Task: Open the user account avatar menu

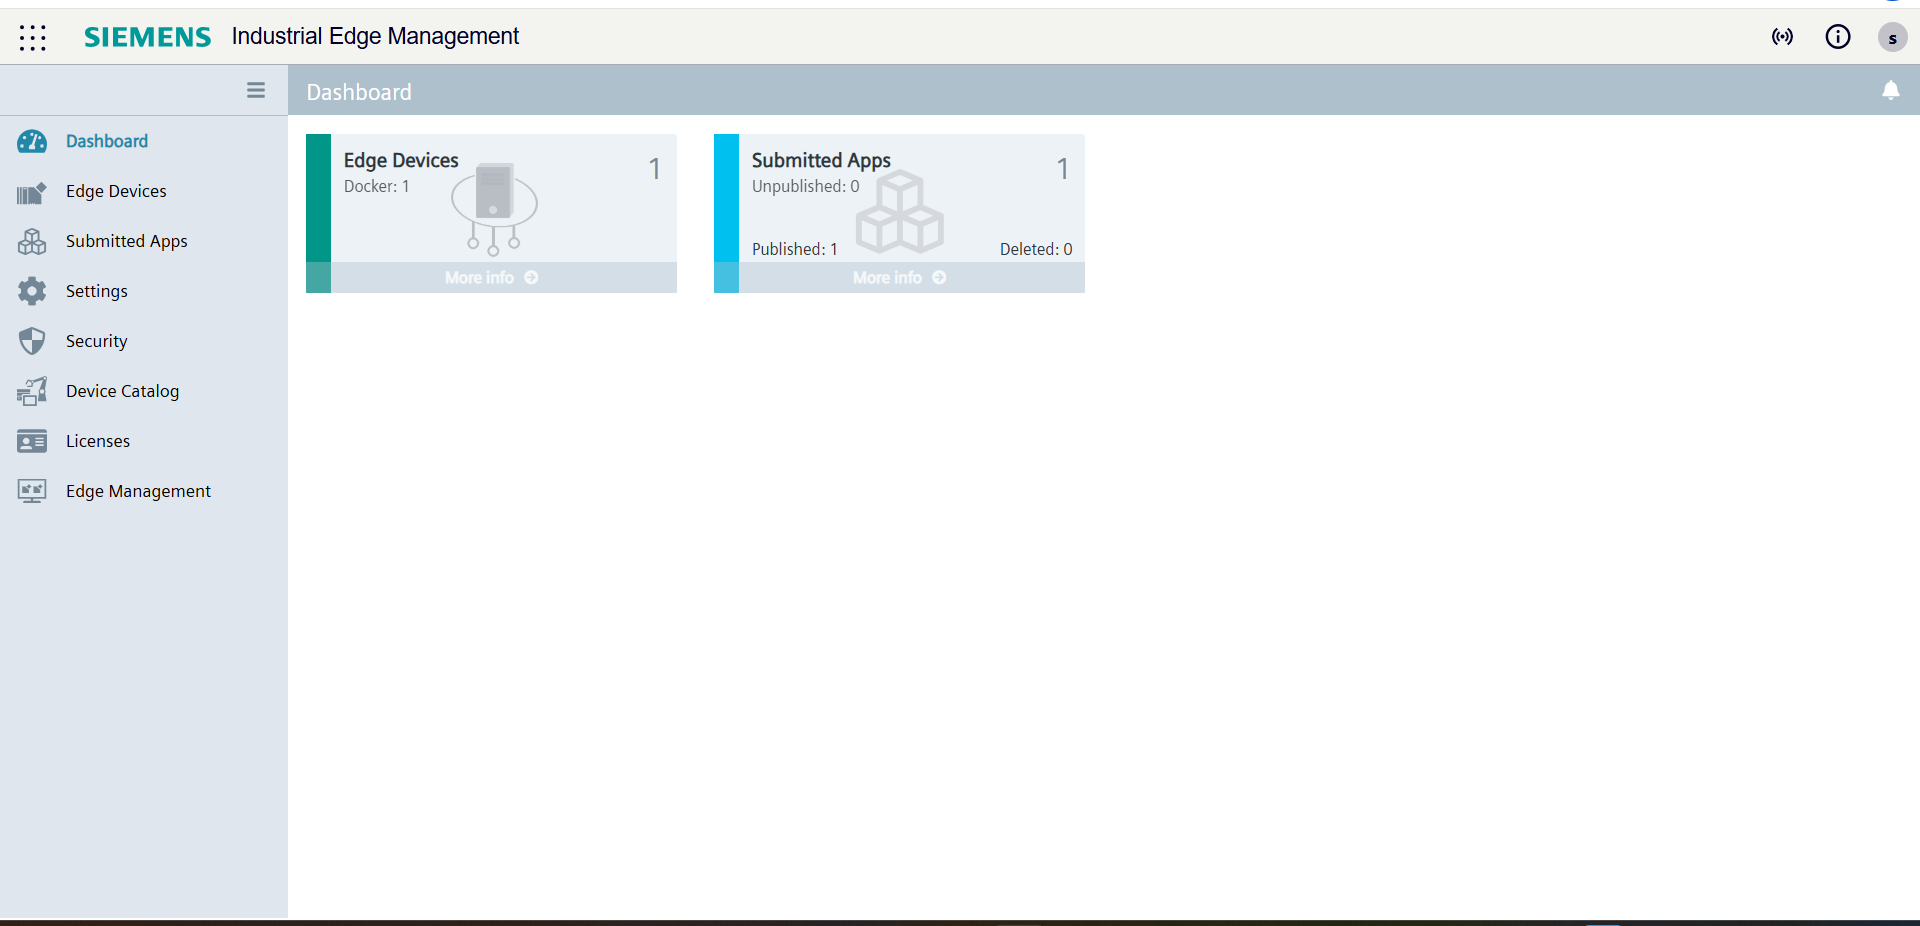Action: point(1892,38)
